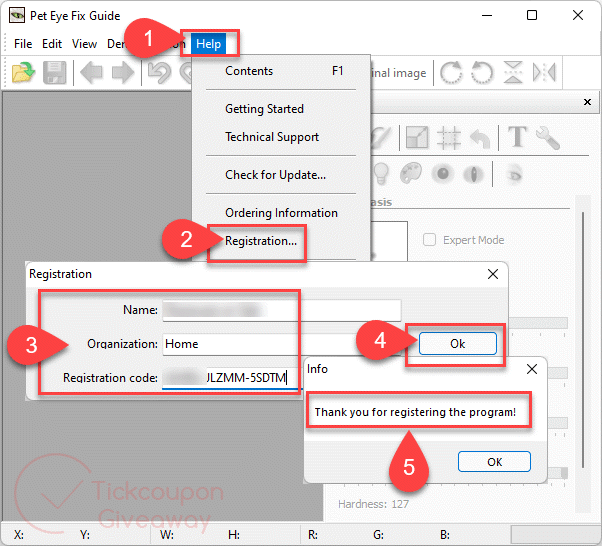Click the side panel vertical scrollbar
The width and height of the screenshot is (602, 546).
(583, 340)
